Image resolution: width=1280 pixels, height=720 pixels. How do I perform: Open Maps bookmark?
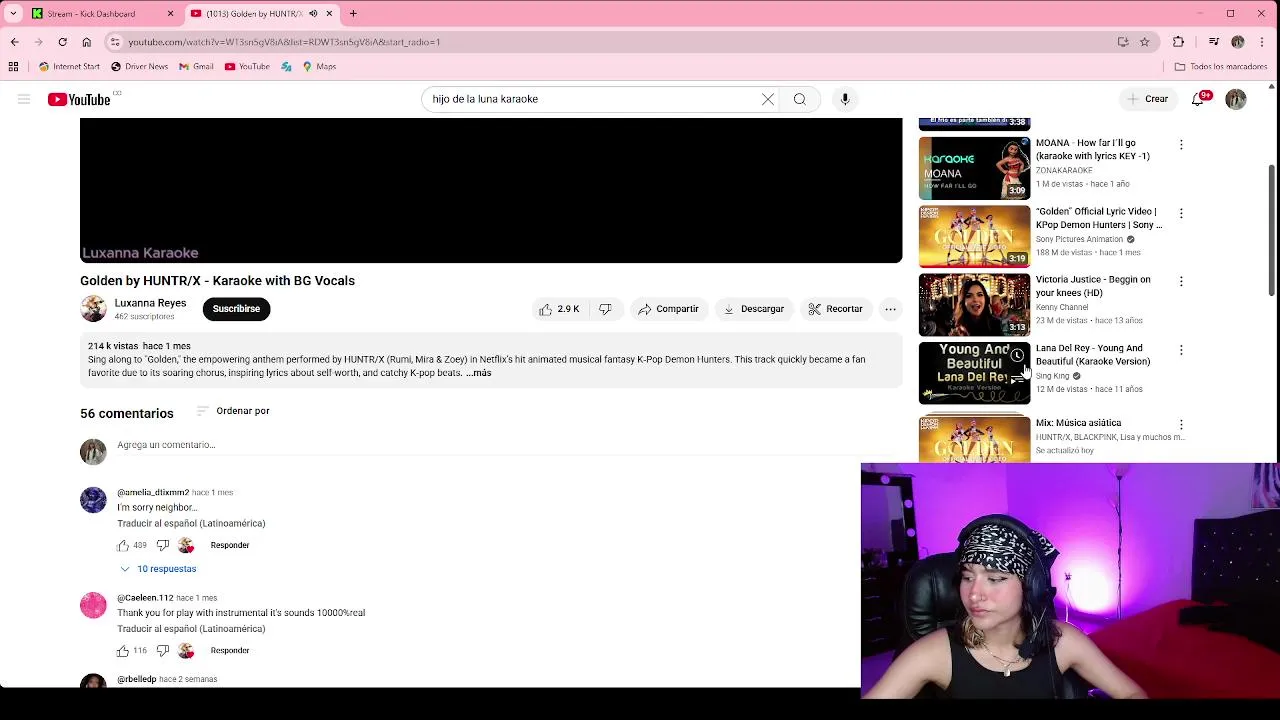pyautogui.click(x=319, y=67)
